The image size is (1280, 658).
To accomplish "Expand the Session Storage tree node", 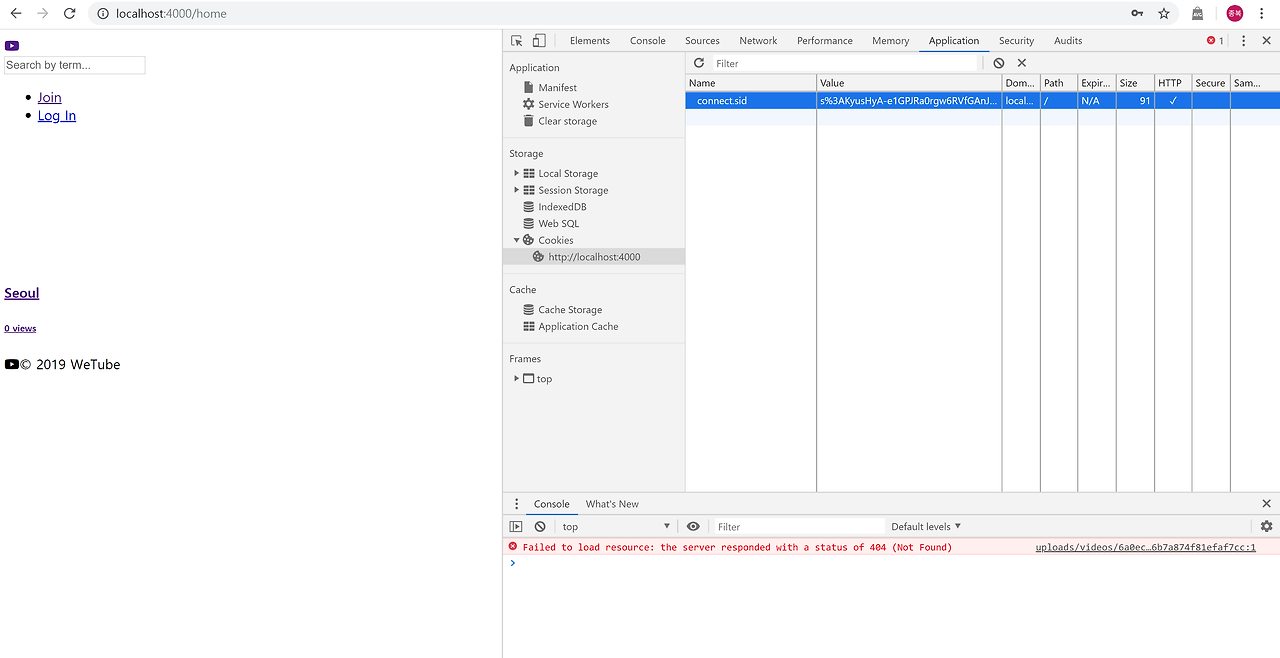I will point(517,190).
